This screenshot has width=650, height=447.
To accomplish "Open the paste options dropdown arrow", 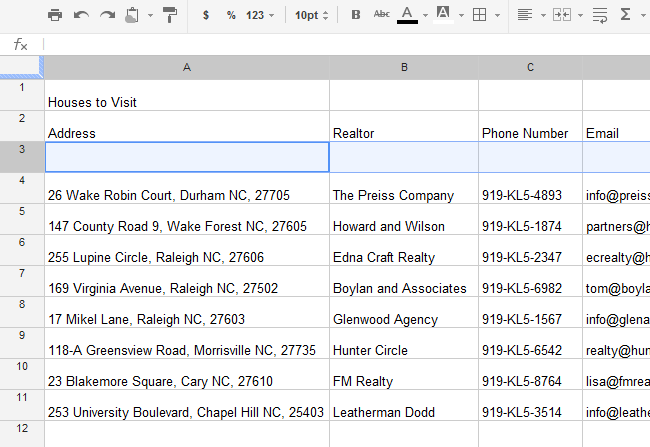I will (150, 16).
